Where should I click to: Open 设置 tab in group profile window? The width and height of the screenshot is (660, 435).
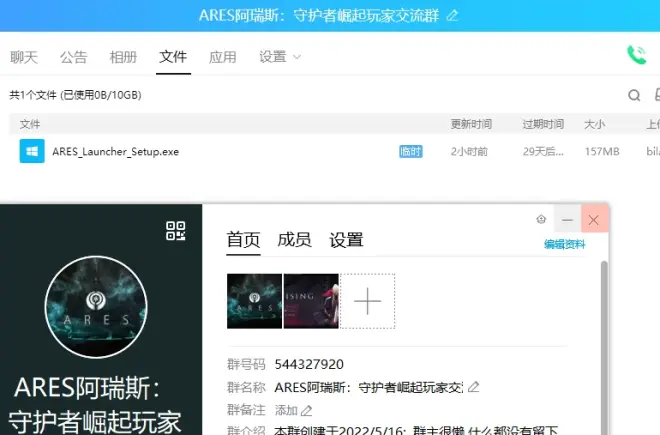coord(346,240)
